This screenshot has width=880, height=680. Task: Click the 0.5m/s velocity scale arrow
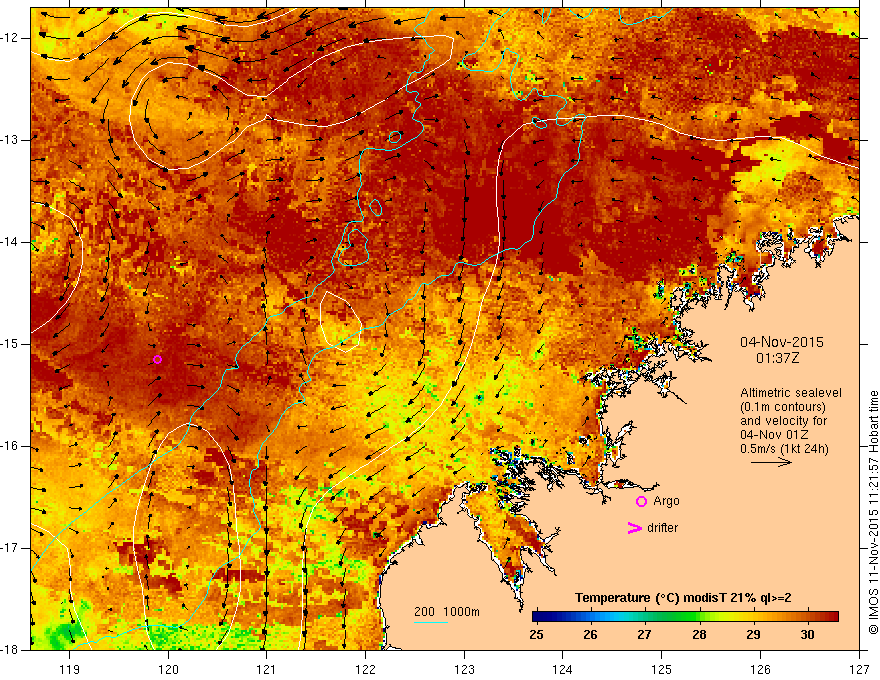click(x=772, y=462)
